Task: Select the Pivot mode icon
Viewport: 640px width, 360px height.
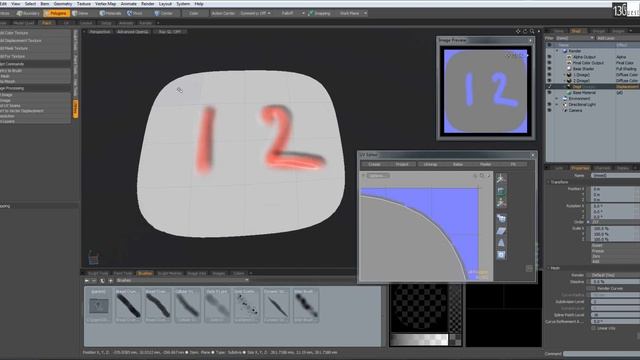Action: click(x=129, y=13)
